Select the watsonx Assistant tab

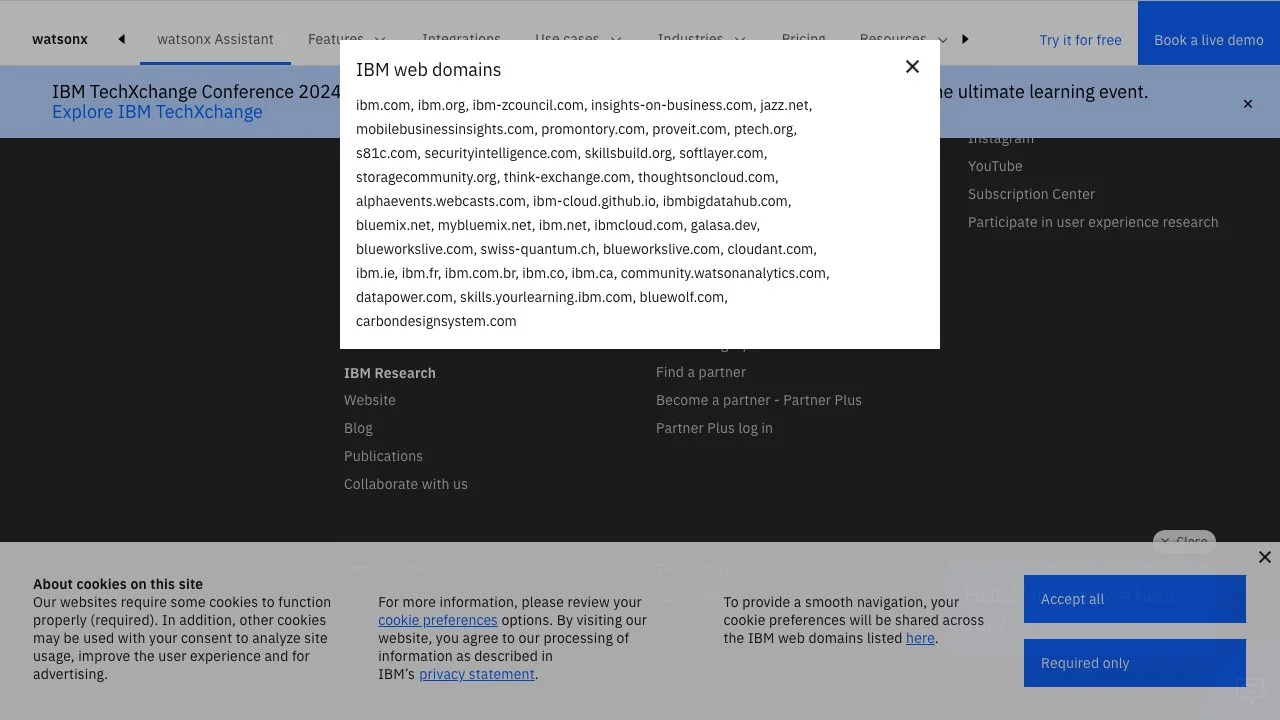point(215,40)
